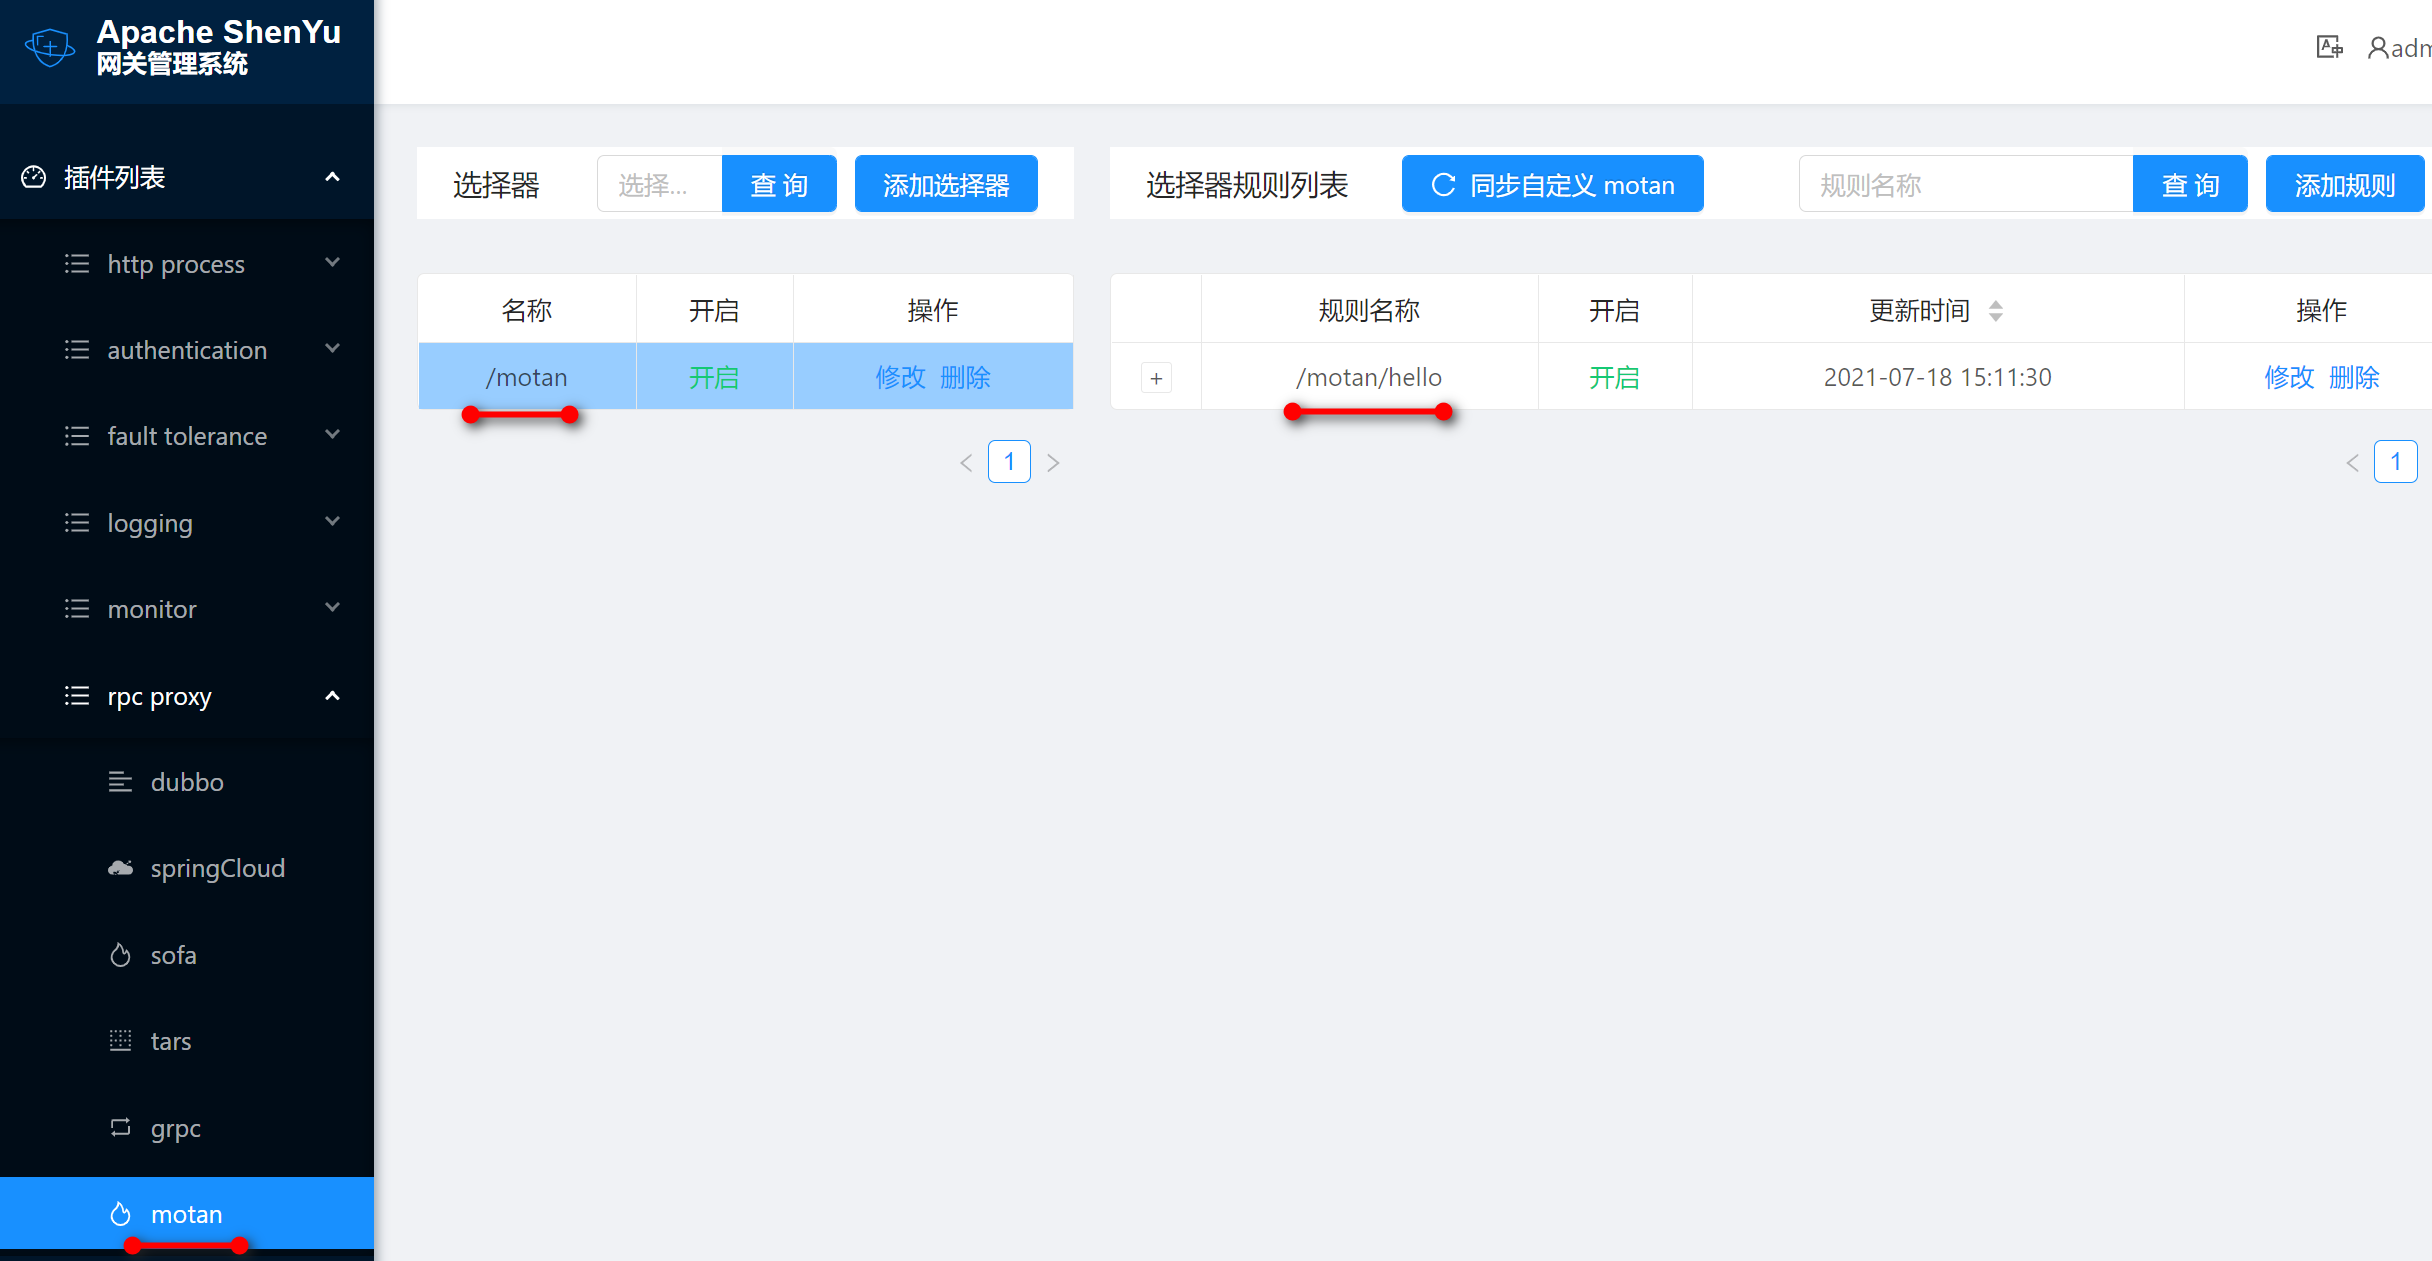
Task: Expand the /motan/hello rule row
Action: (1156, 378)
